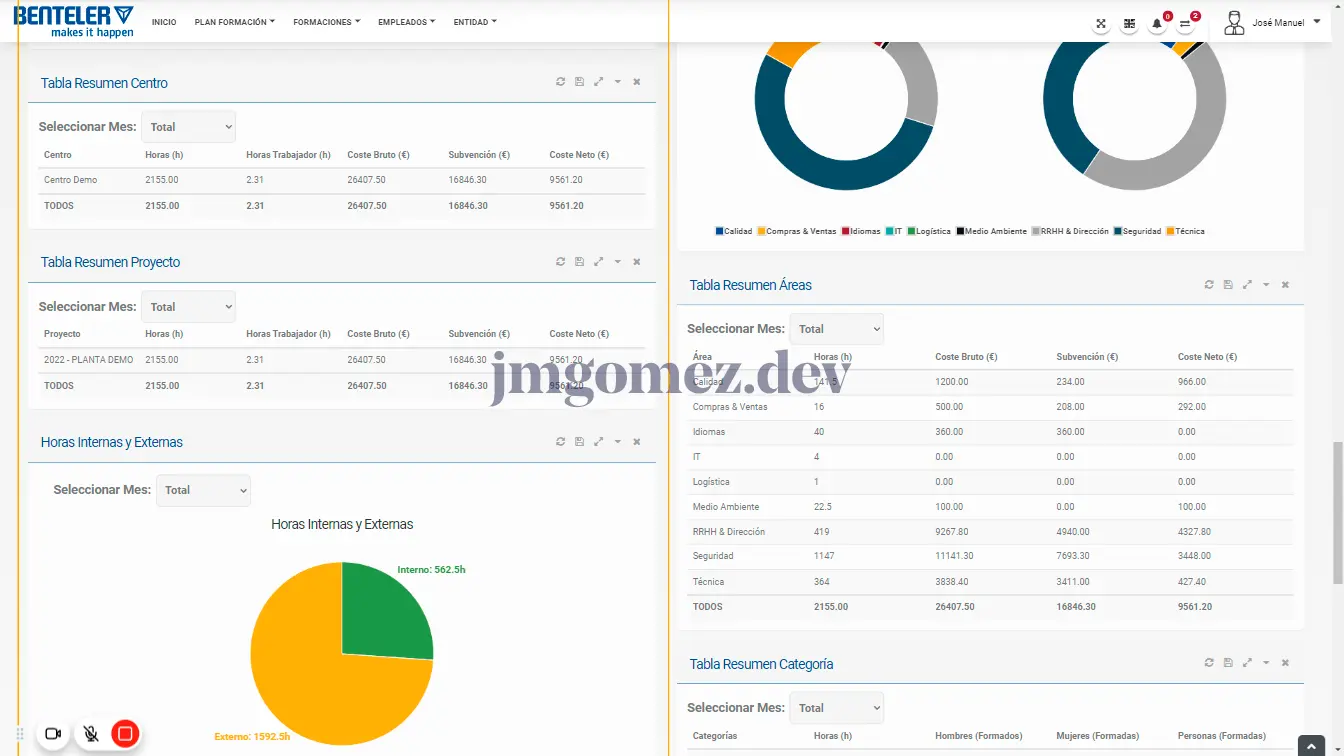
Task: Open the month dropdown in Tabla Resumen Áreas
Action: (837, 329)
